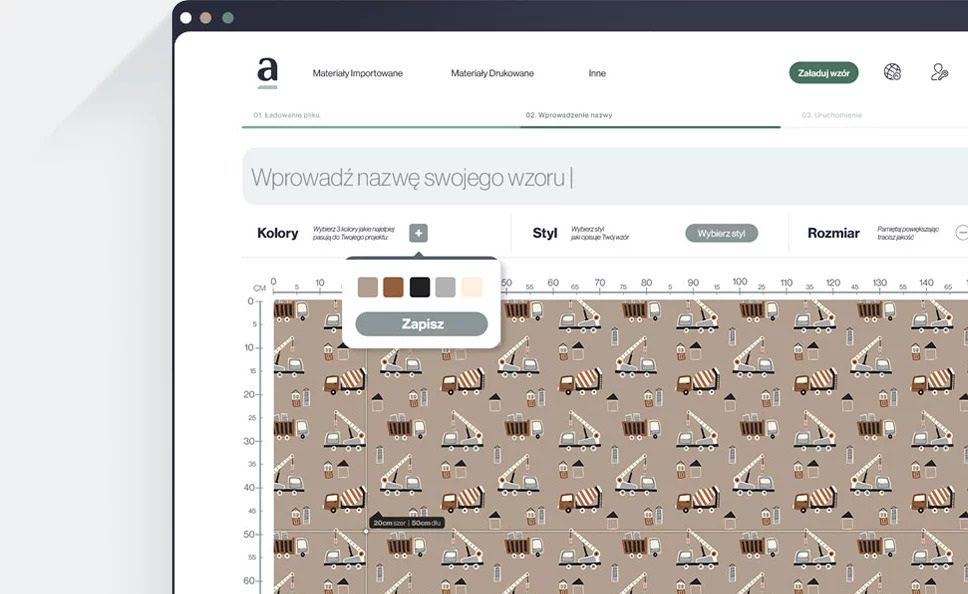Select the brown color swatch

point(393,287)
